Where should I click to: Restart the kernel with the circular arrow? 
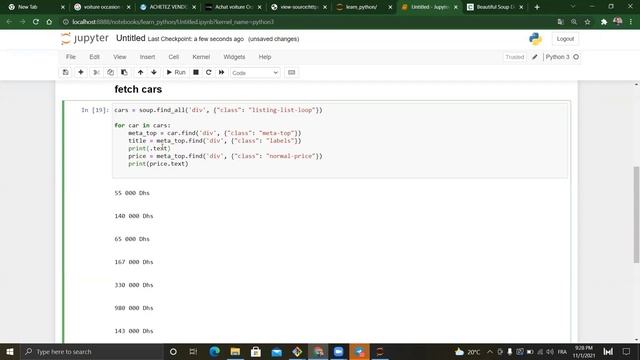click(209, 72)
